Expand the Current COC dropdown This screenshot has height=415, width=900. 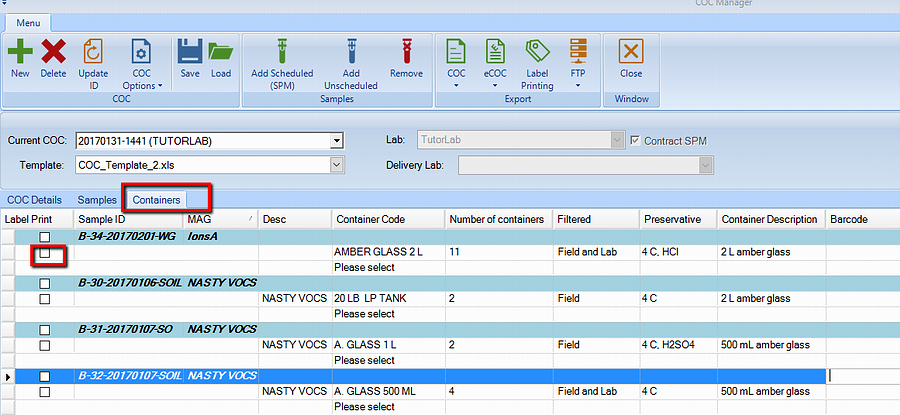336,141
